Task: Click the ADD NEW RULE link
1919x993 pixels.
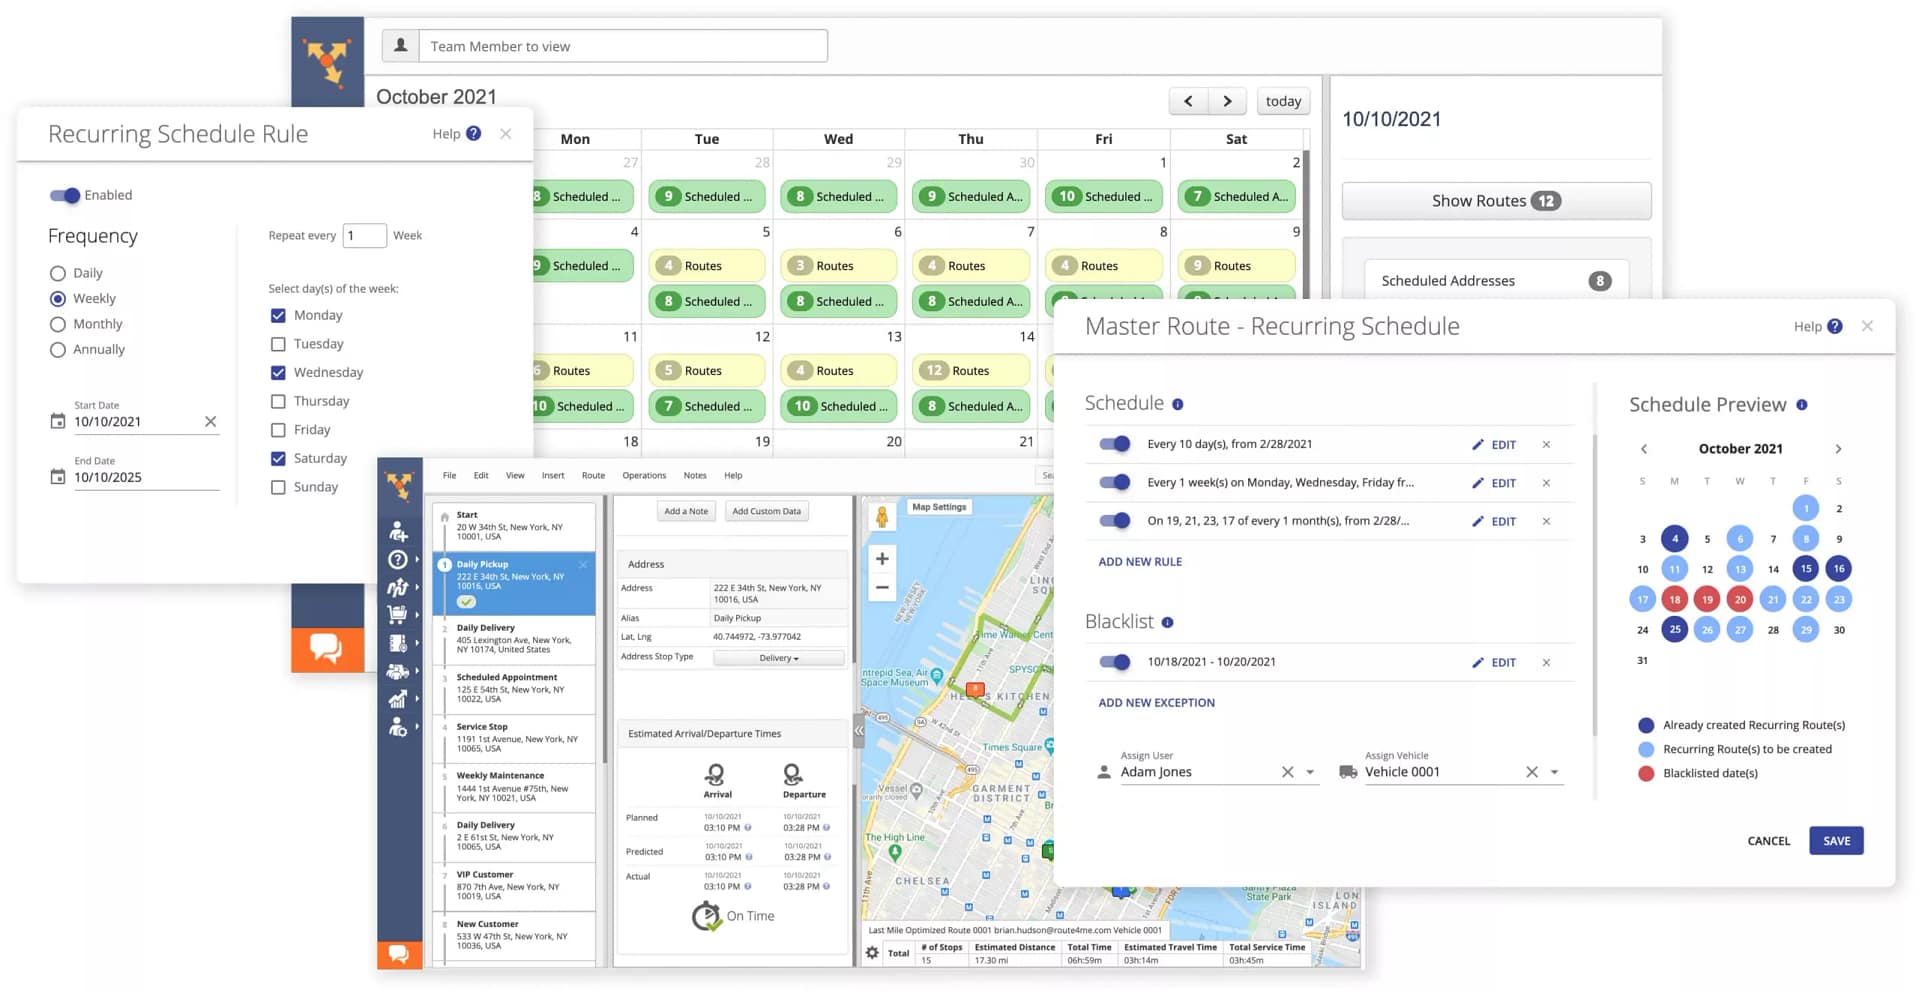Action: pyautogui.click(x=1139, y=561)
